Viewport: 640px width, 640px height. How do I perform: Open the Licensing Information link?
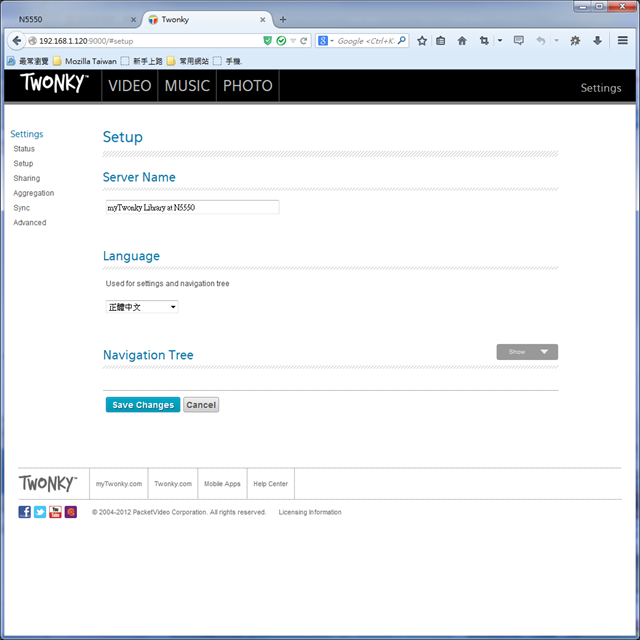310,512
